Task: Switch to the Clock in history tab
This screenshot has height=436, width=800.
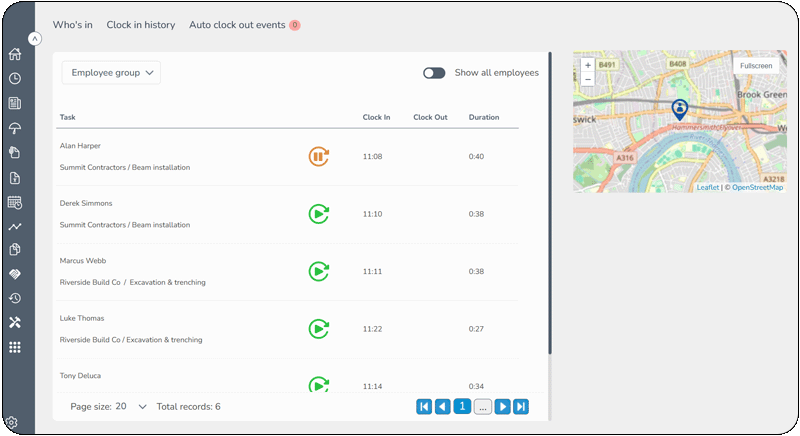Action: [141, 25]
